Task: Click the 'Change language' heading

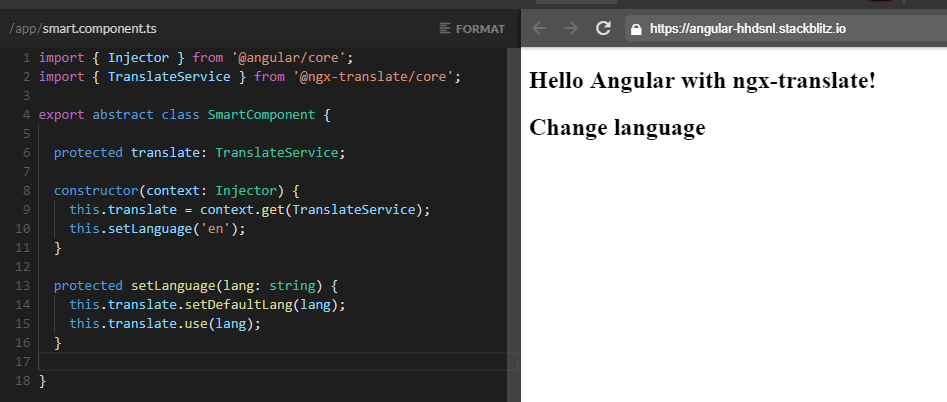Action: coord(617,127)
